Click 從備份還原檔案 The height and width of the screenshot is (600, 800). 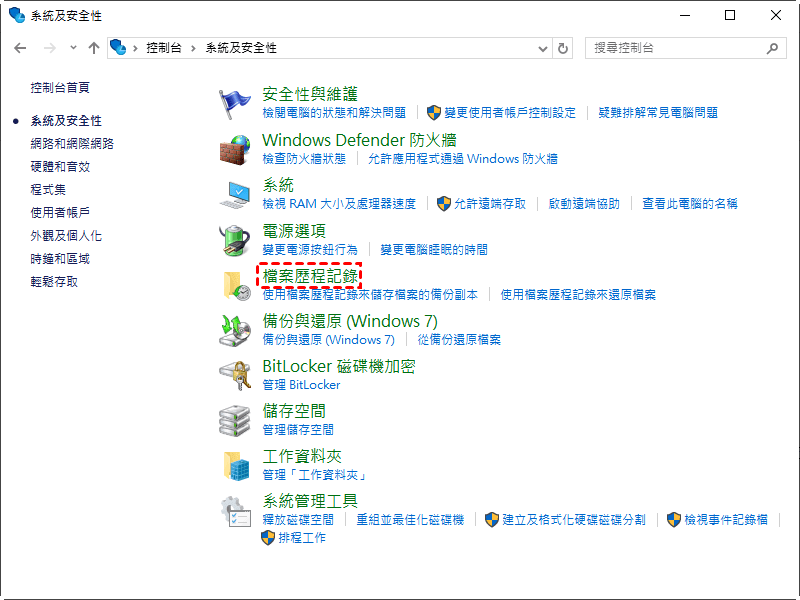tap(459, 339)
